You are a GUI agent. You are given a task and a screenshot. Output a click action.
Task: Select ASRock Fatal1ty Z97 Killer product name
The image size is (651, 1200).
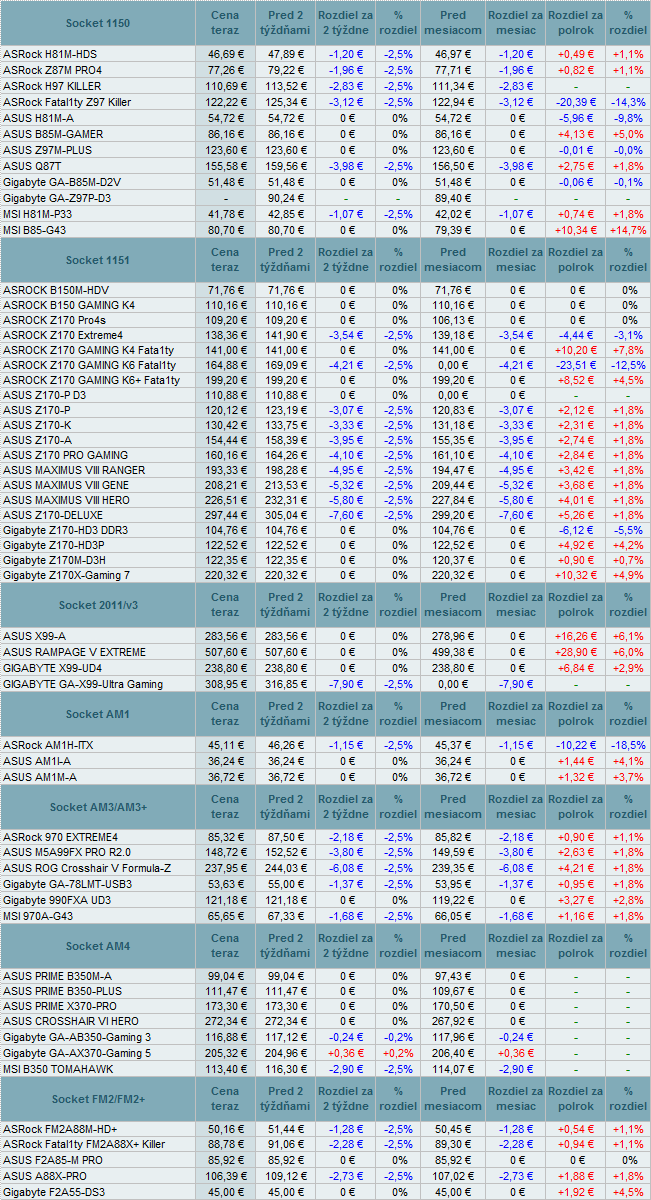click(x=67, y=102)
